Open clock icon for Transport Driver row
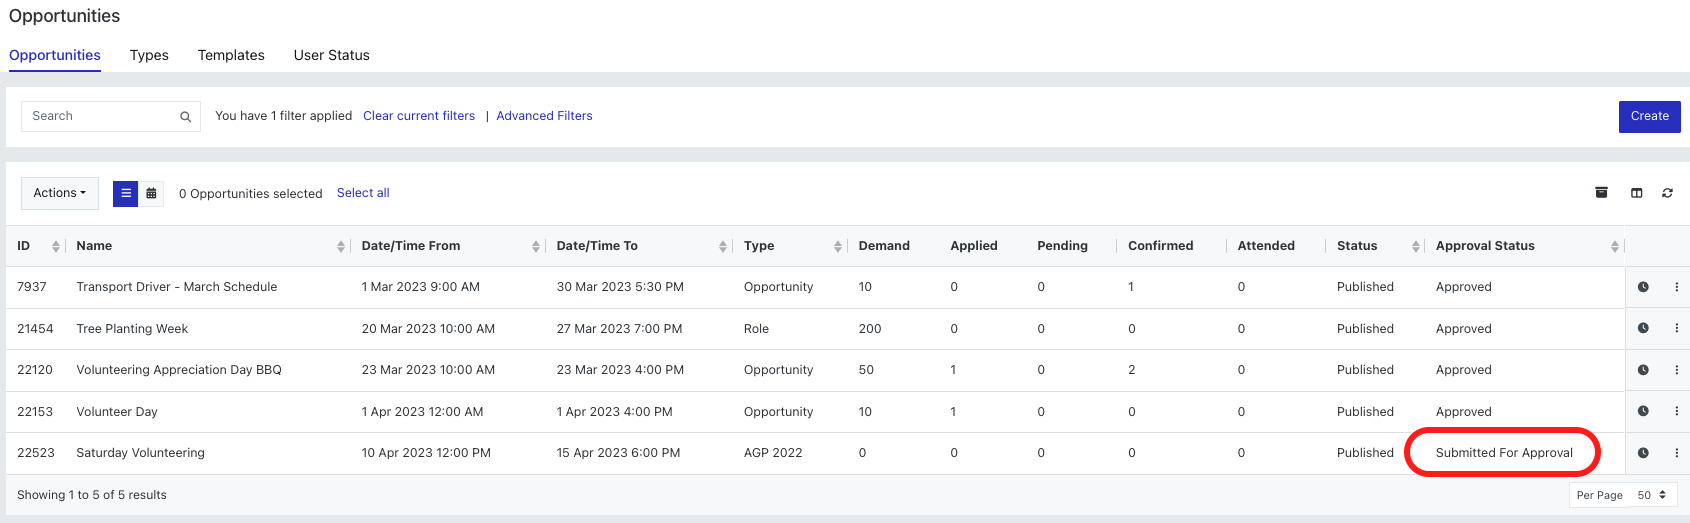This screenshot has height=523, width=1690. (1643, 287)
